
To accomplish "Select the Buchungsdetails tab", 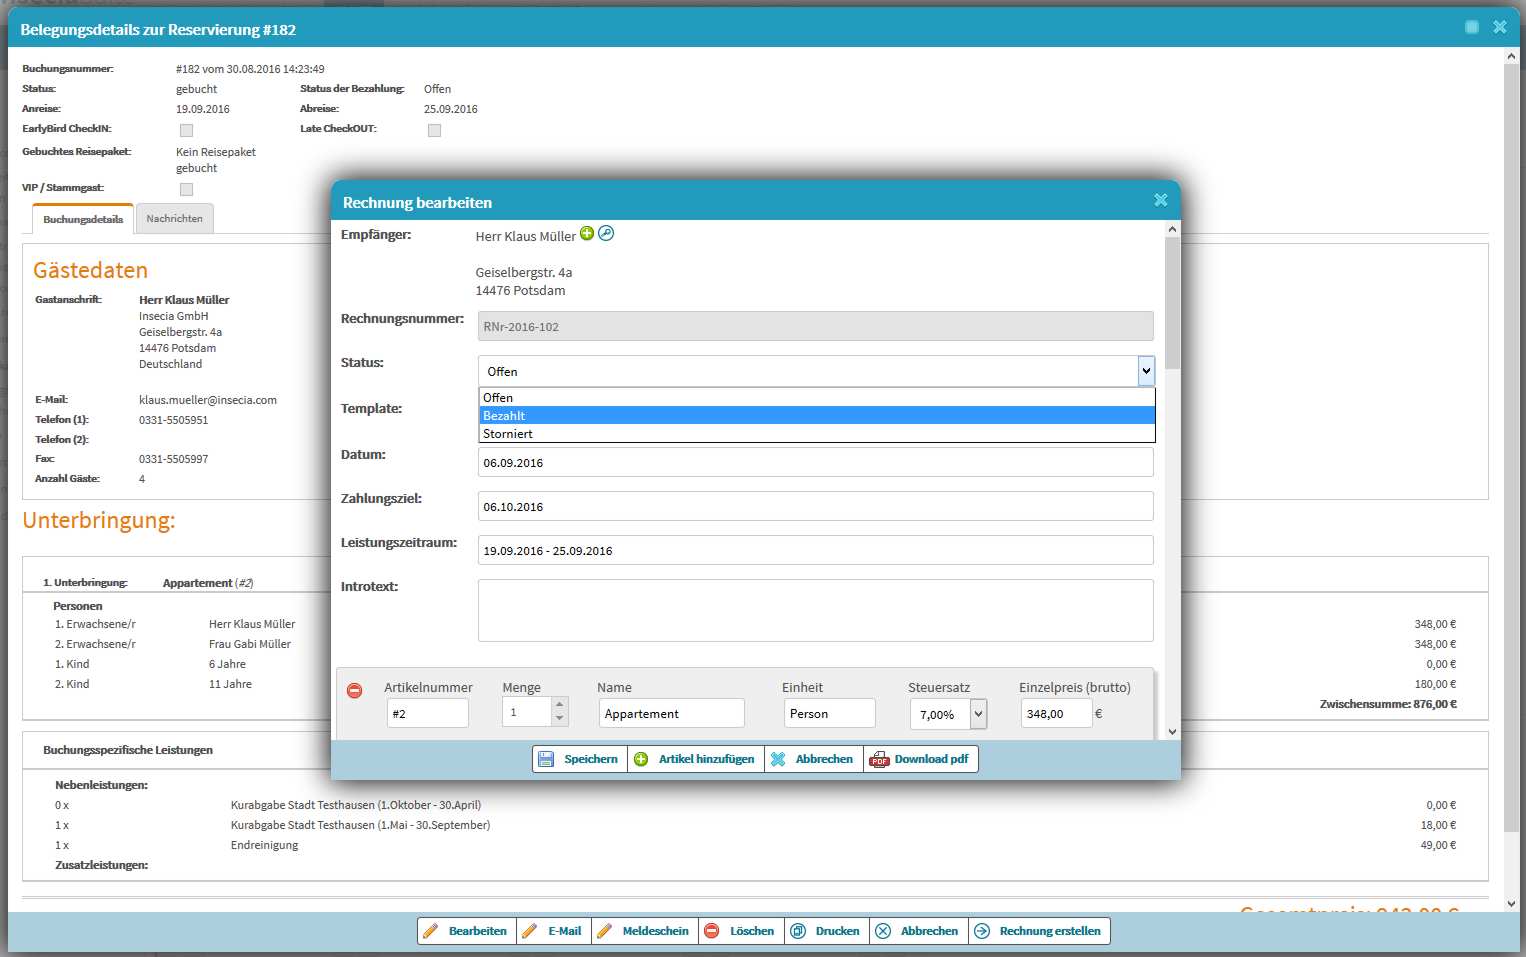I will [83, 219].
